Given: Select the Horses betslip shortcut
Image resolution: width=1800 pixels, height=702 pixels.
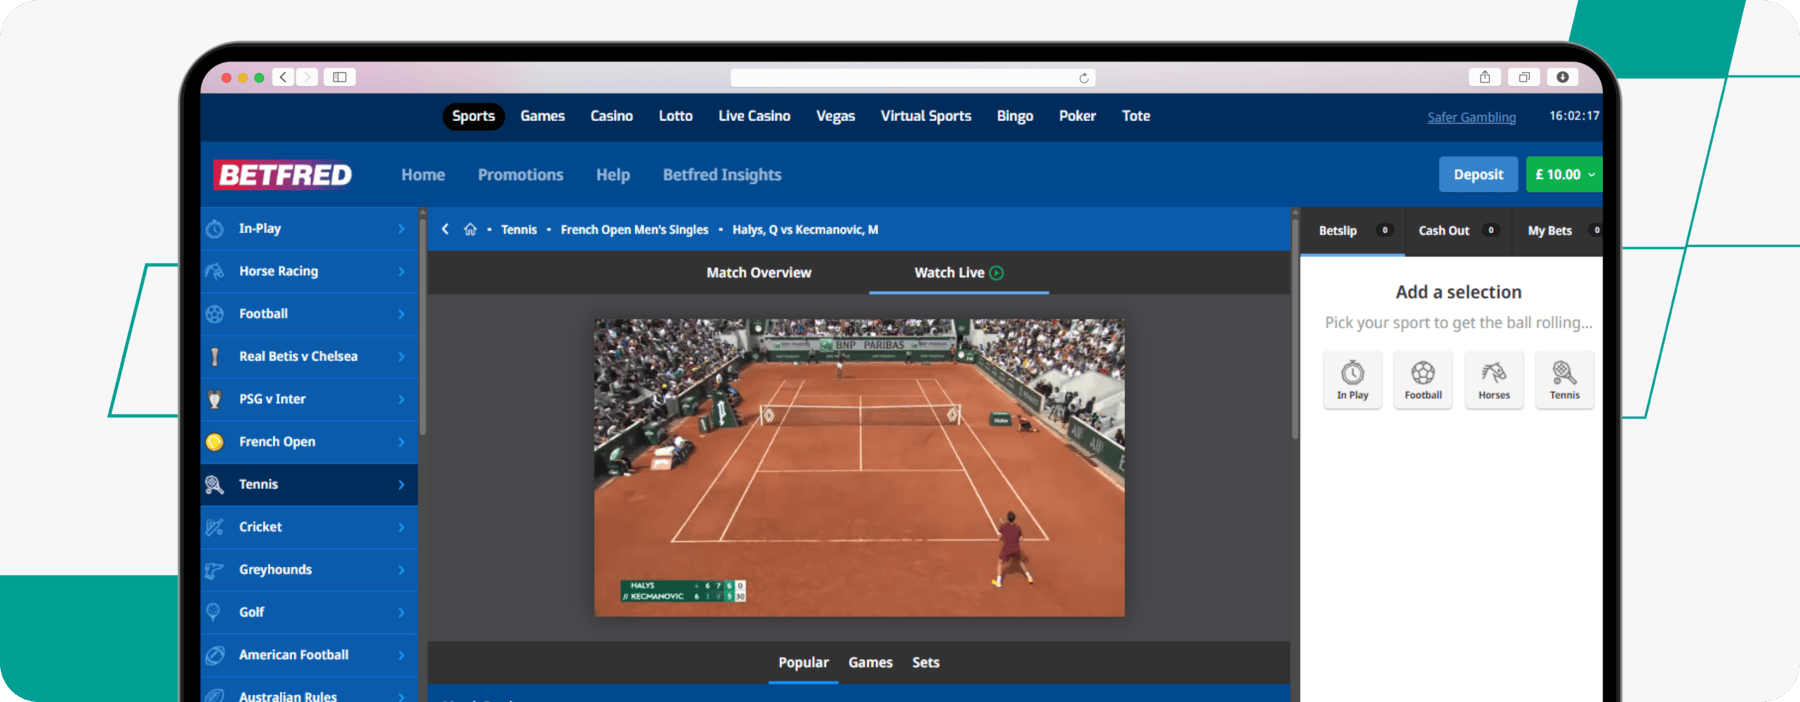Looking at the screenshot, I should (x=1494, y=380).
